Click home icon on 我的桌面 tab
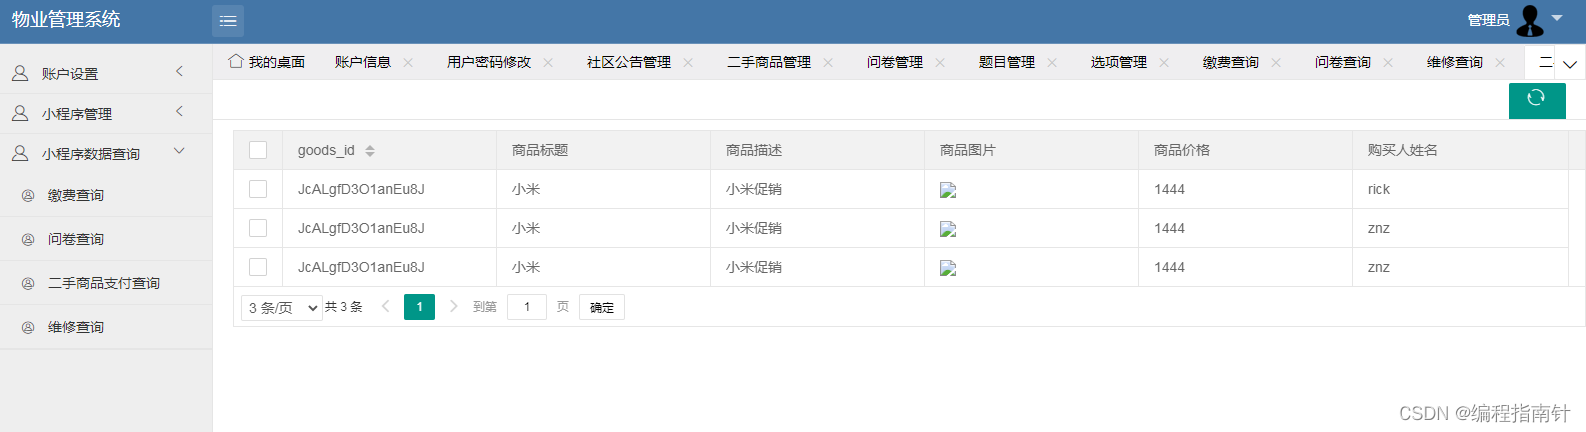This screenshot has width=1586, height=432. coord(236,61)
